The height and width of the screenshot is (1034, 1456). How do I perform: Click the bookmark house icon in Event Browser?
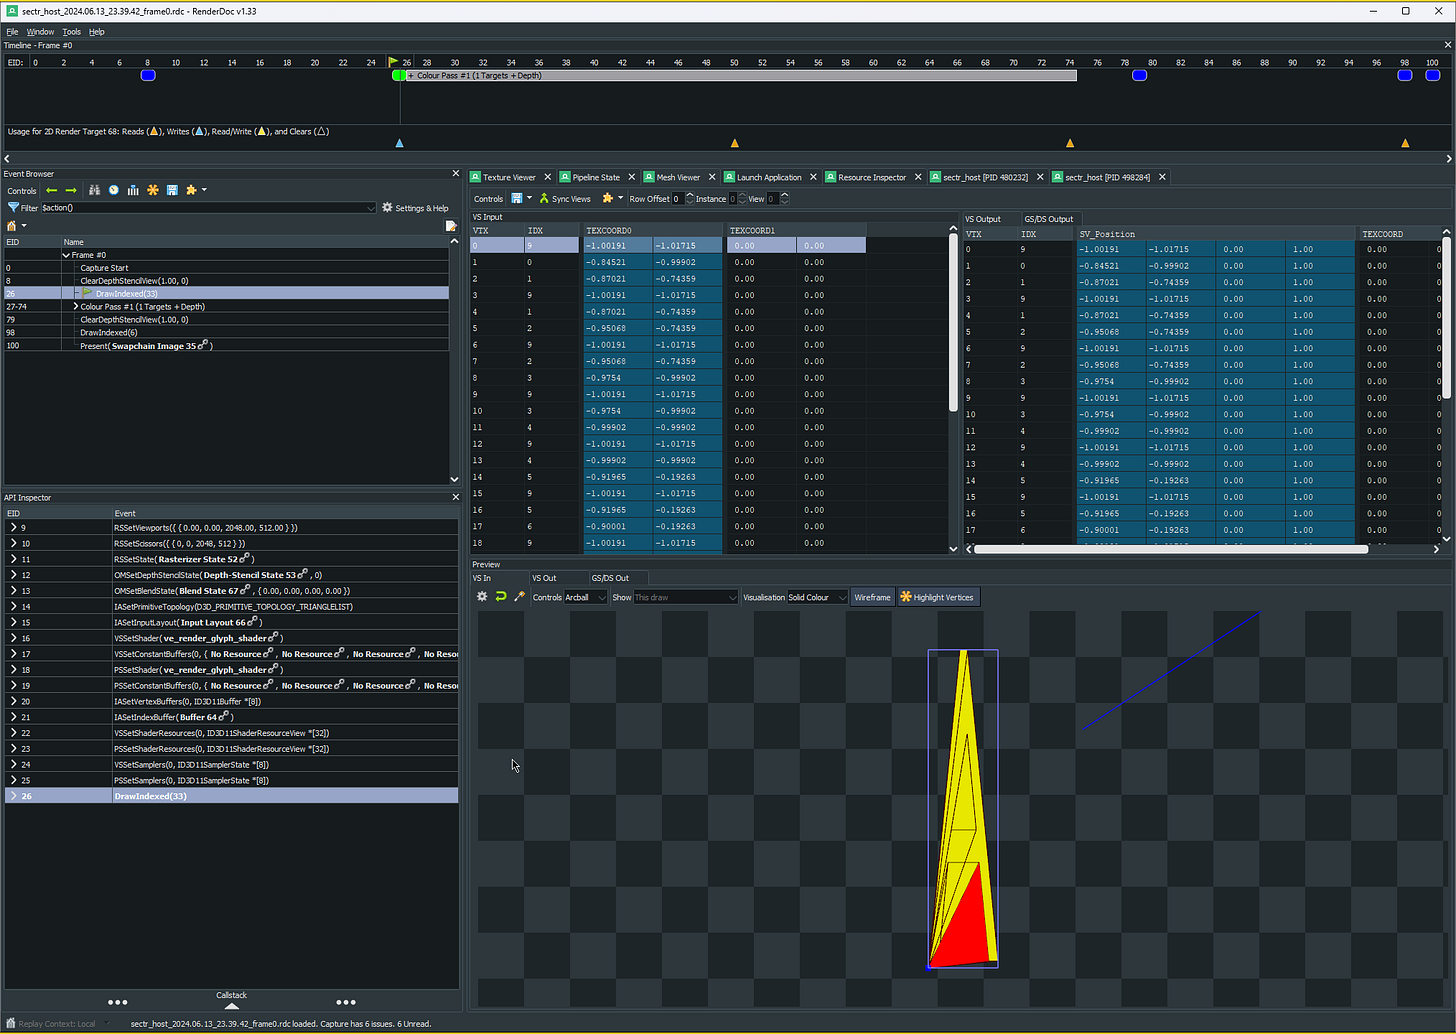(x=12, y=226)
